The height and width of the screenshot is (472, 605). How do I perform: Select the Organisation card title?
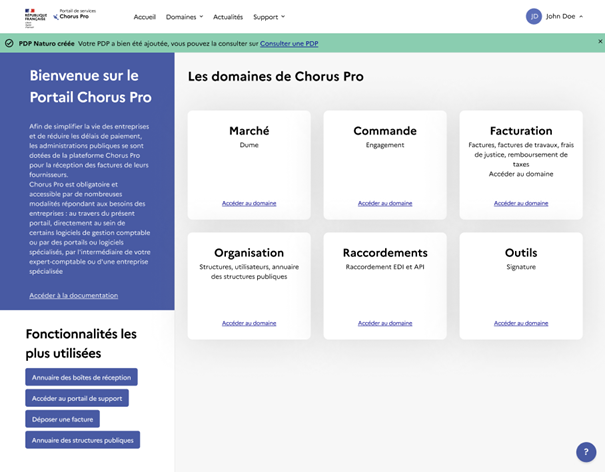249,253
